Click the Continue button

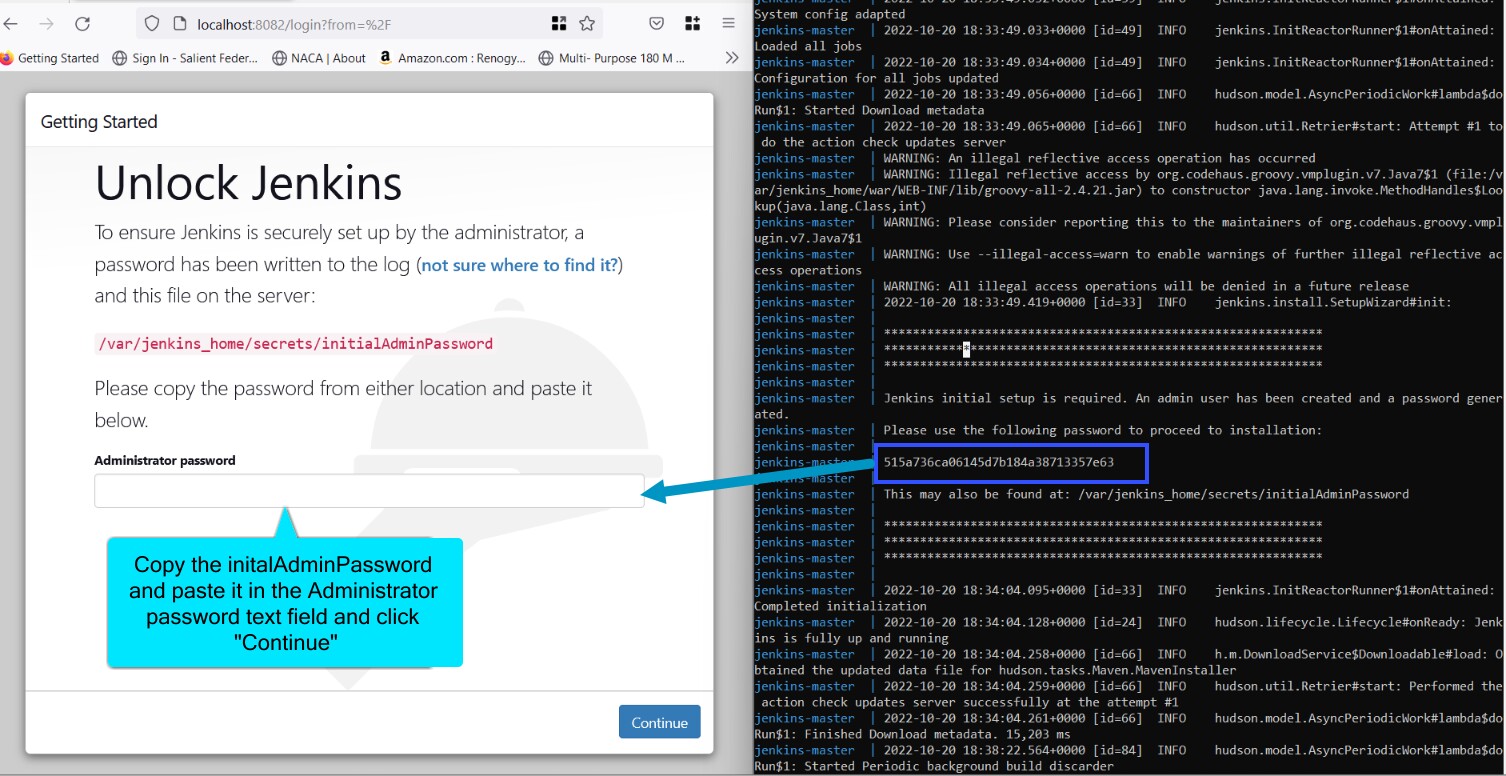pyautogui.click(x=659, y=722)
